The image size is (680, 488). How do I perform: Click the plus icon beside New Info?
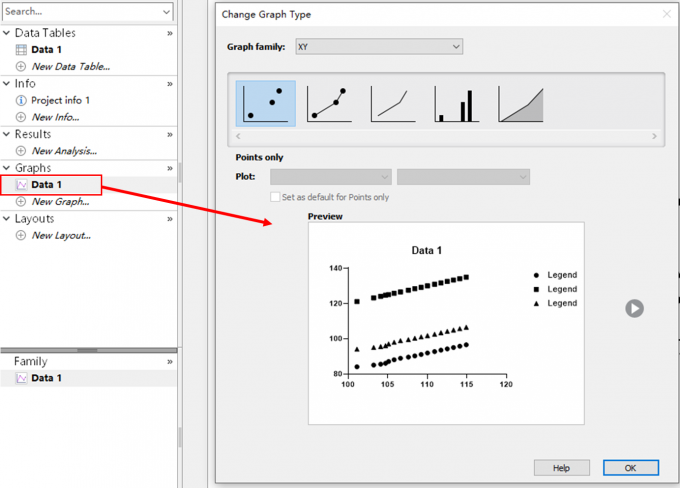coord(21,117)
